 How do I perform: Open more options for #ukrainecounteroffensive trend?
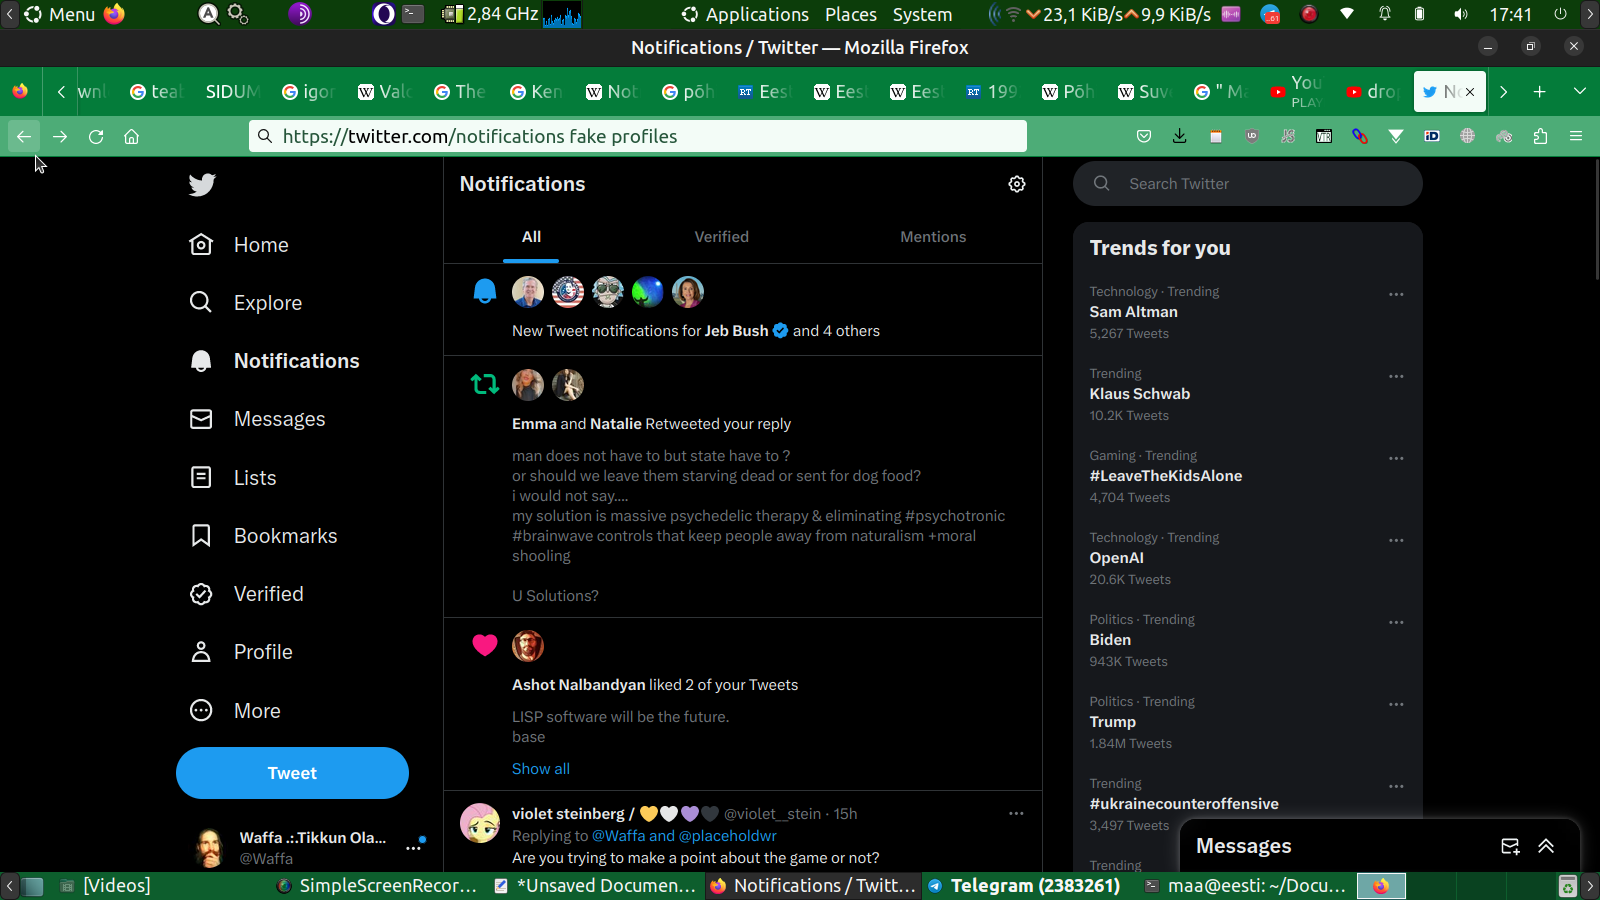(x=1396, y=786)
